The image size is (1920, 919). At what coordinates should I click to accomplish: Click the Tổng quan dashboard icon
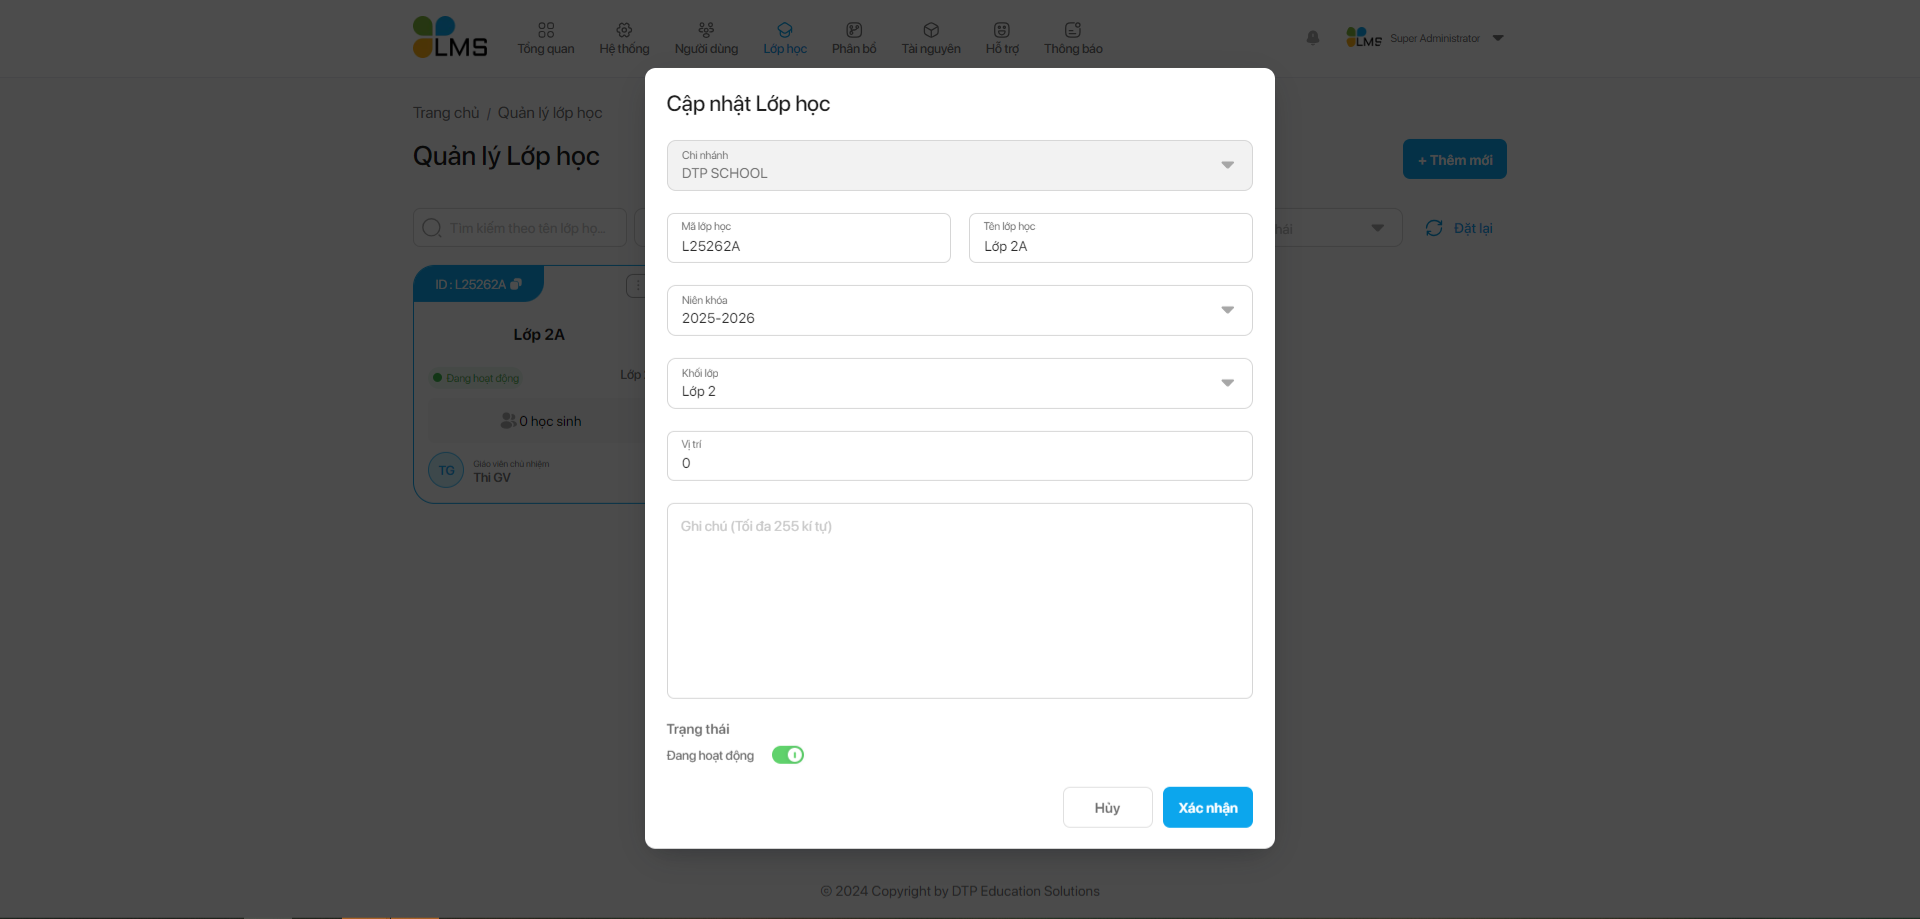[x=546, y=30]
